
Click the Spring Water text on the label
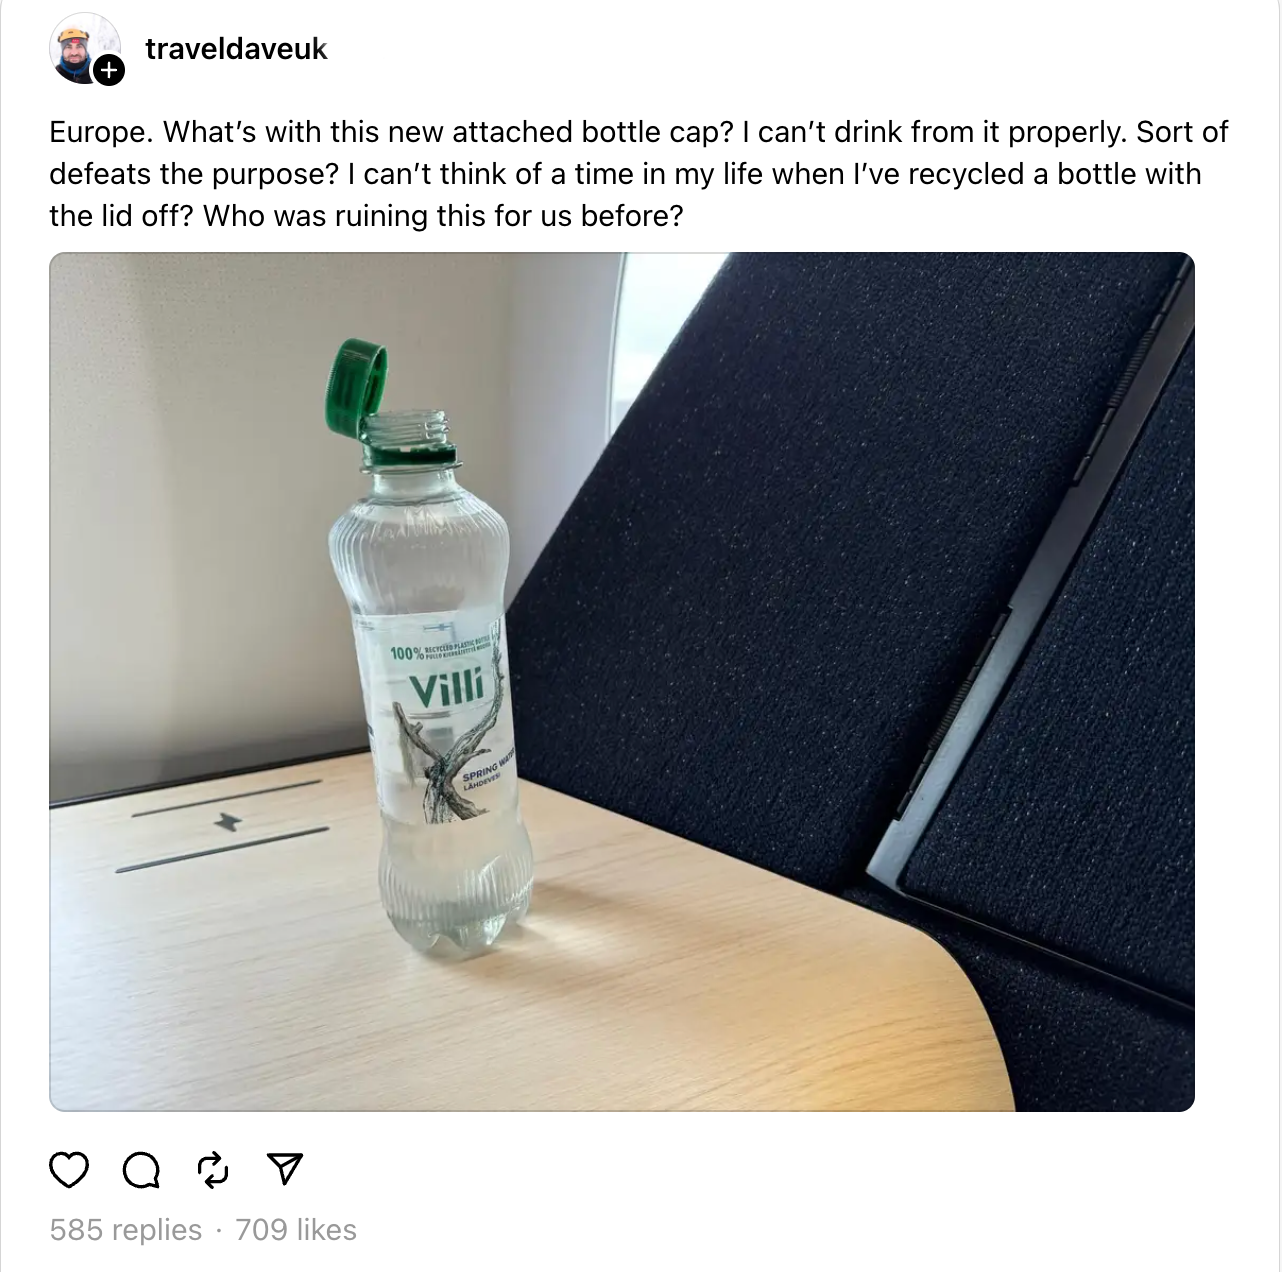(x=486, y=776)
